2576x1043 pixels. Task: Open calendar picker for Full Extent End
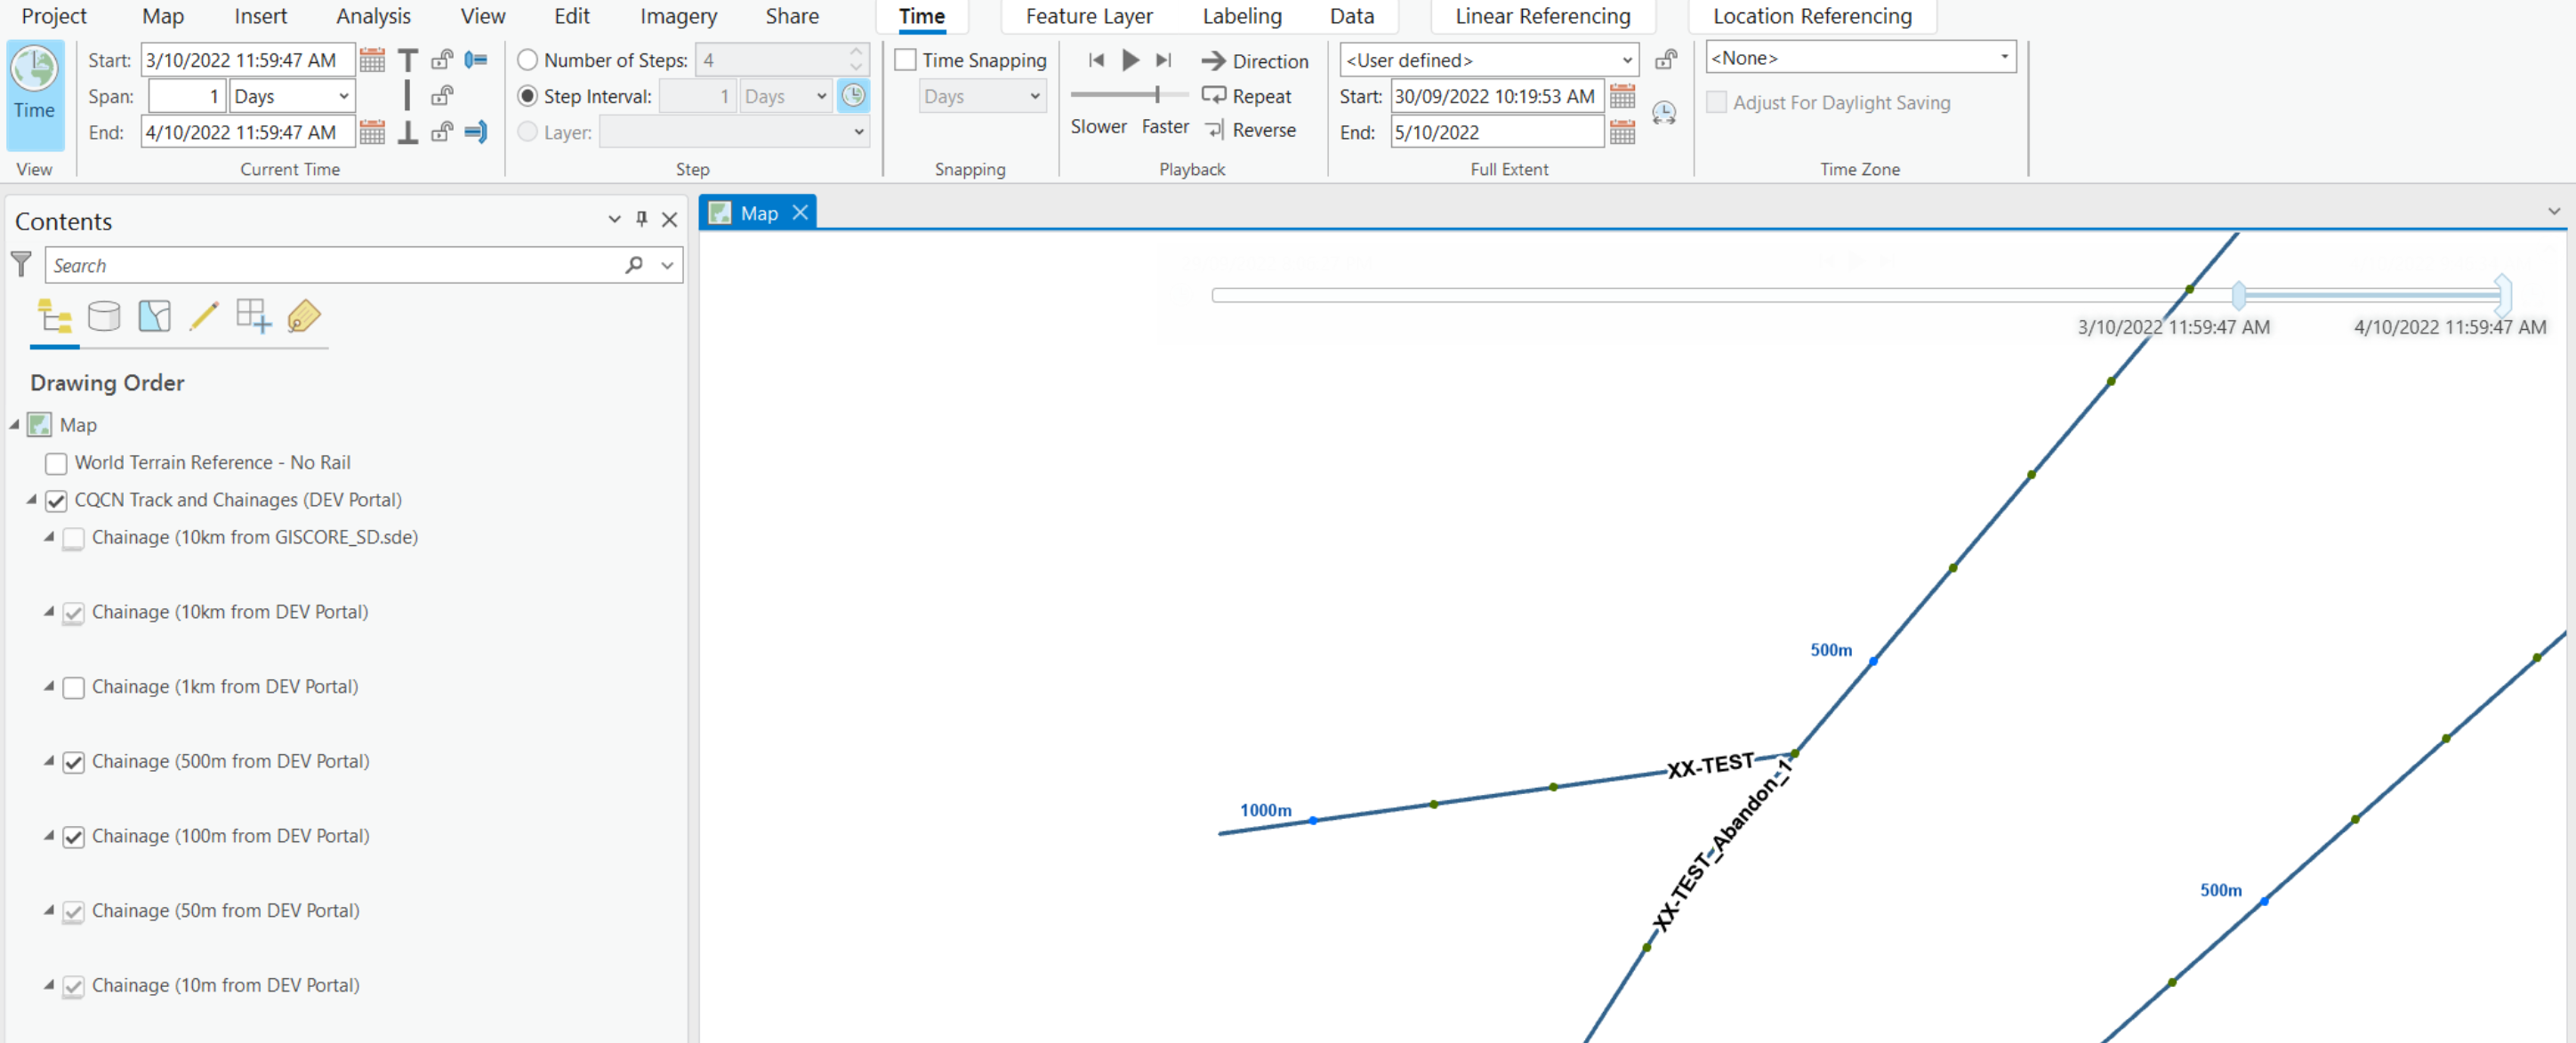1622,132
